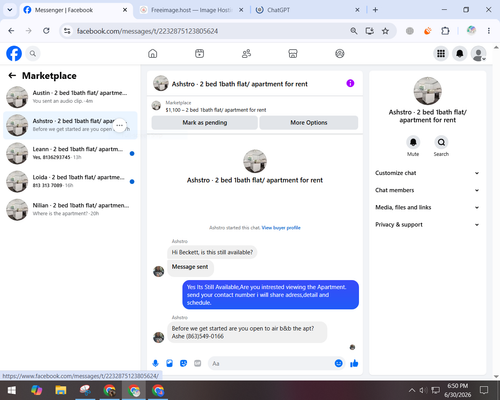Open a new browser tab
The width and height of the screenshot is (500, 400).
375,10
